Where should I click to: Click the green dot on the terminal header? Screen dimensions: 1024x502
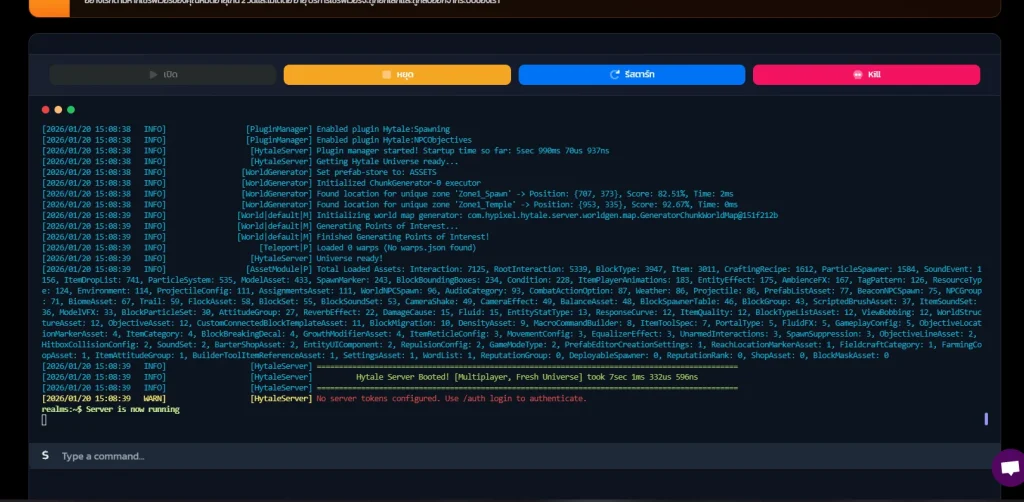click(71, 109)
